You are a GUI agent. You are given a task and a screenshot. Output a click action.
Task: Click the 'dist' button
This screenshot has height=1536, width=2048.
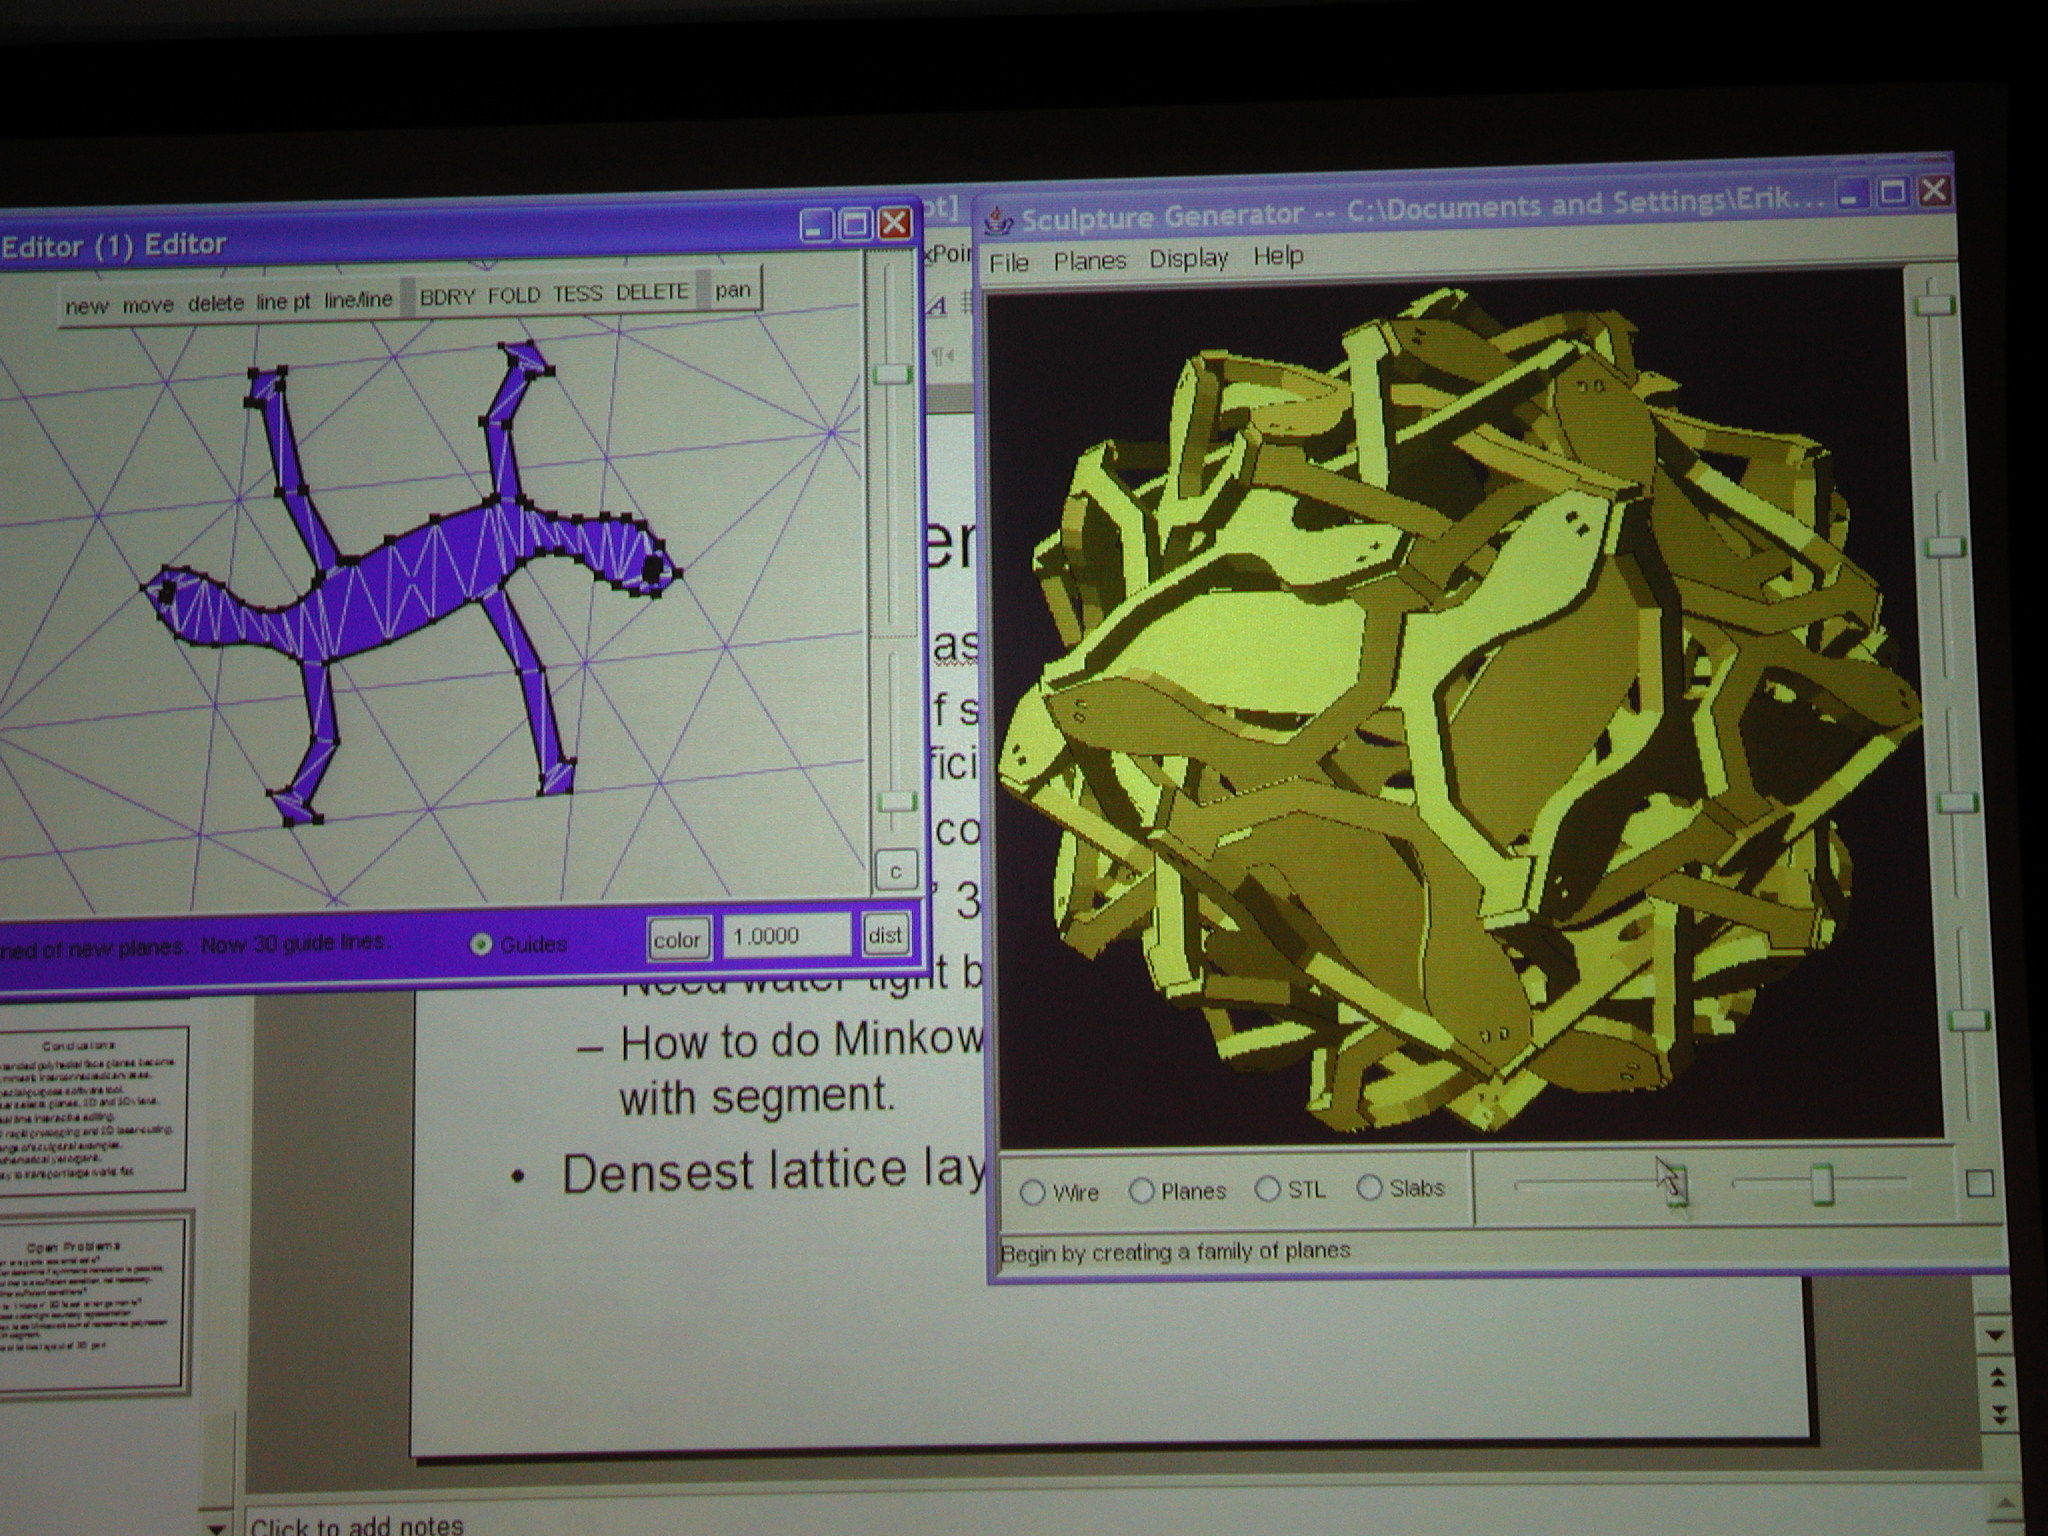(x=885, y=936)
